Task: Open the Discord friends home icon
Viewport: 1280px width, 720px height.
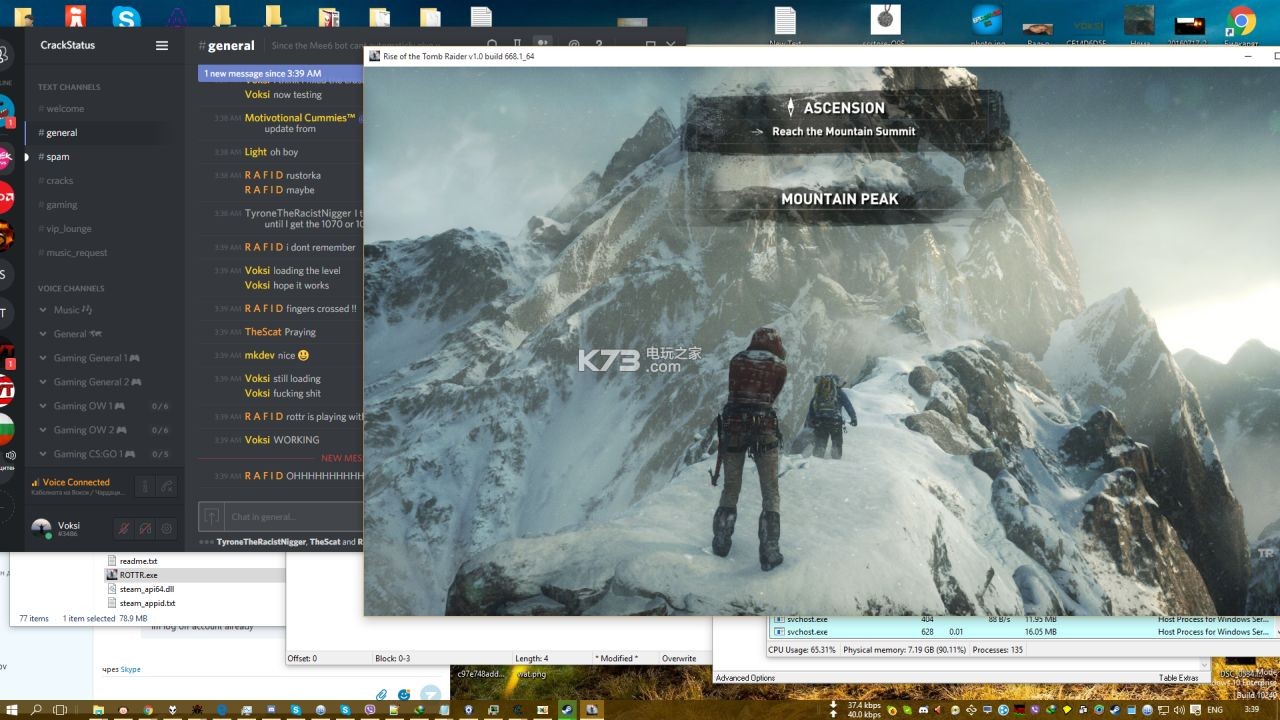Action: pos(4,55)
